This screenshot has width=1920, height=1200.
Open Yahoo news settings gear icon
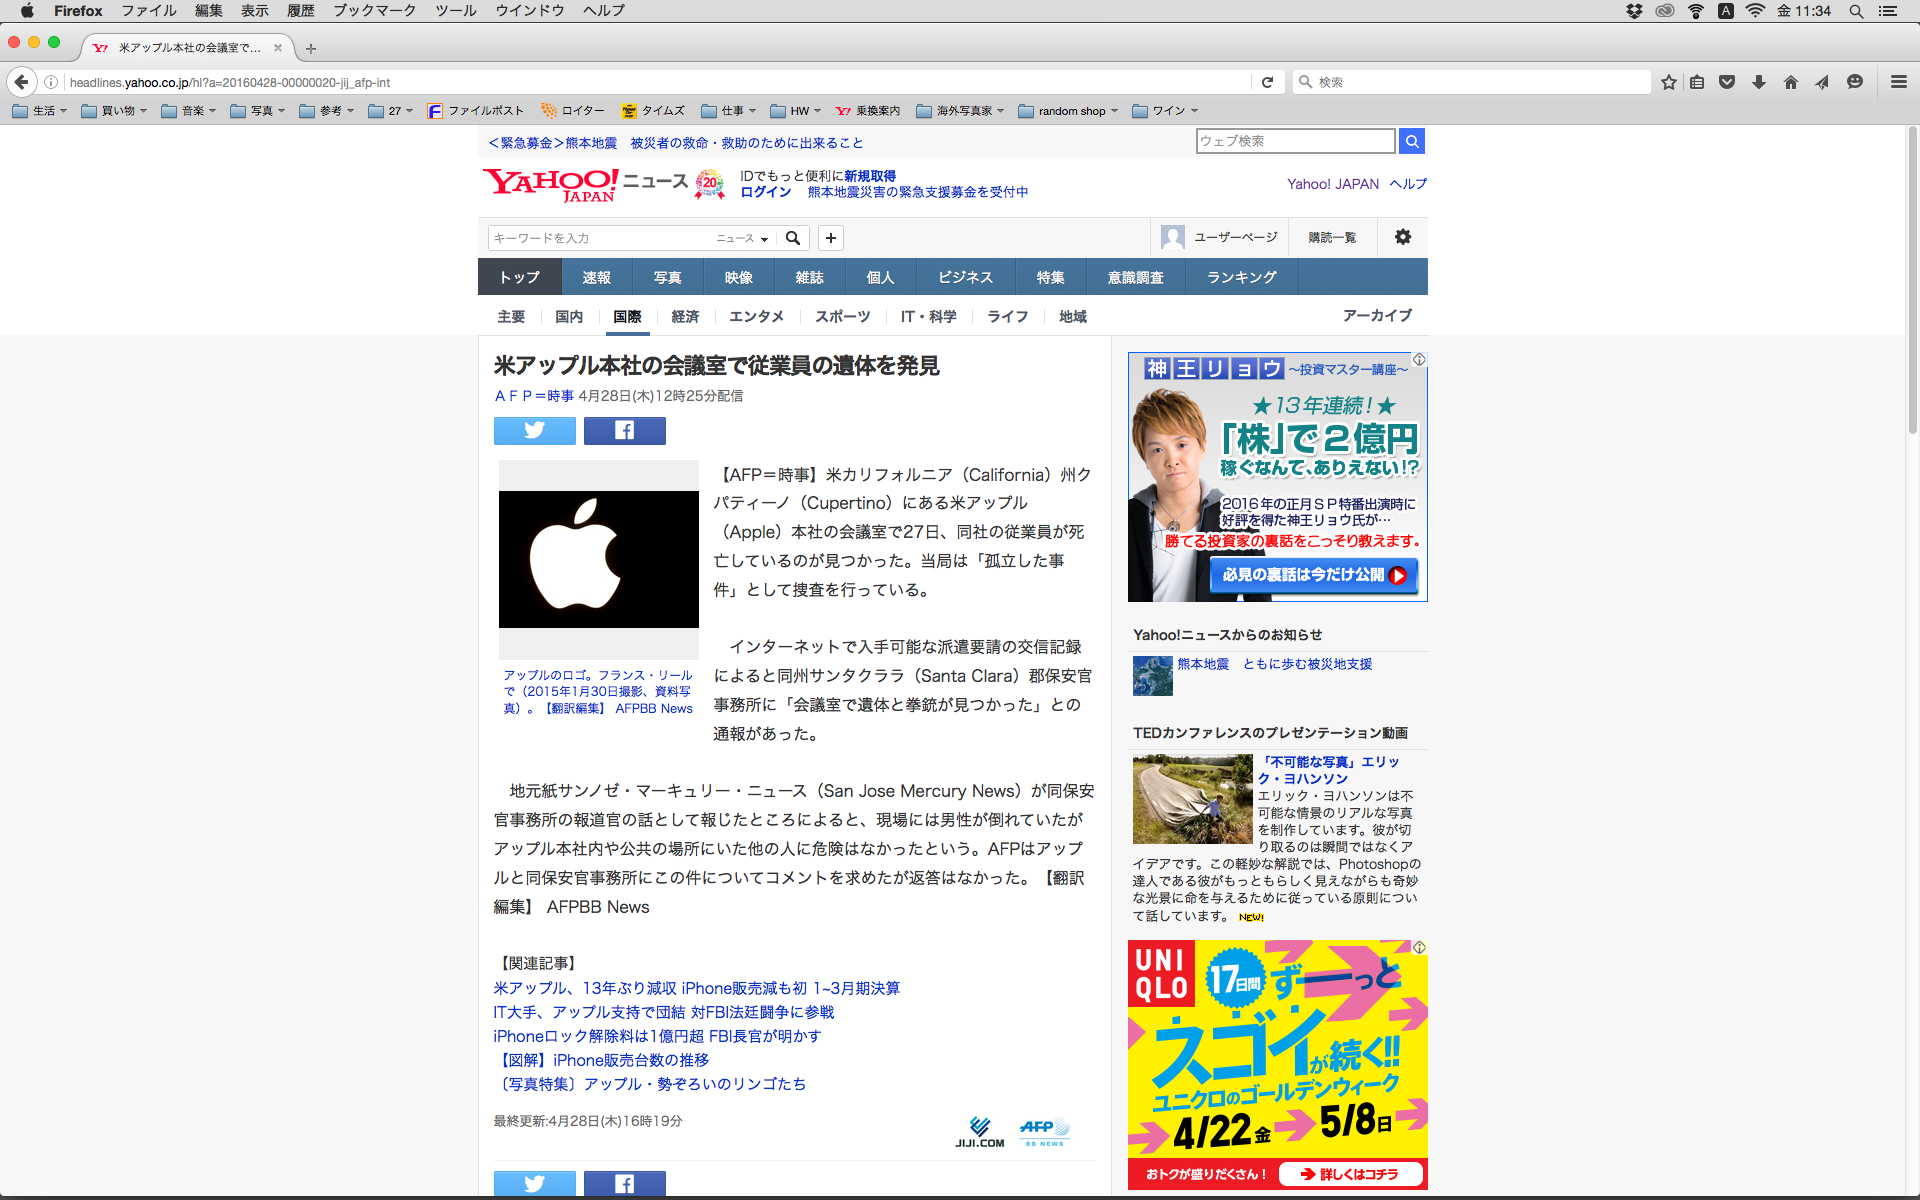(x=1402, y=237)
